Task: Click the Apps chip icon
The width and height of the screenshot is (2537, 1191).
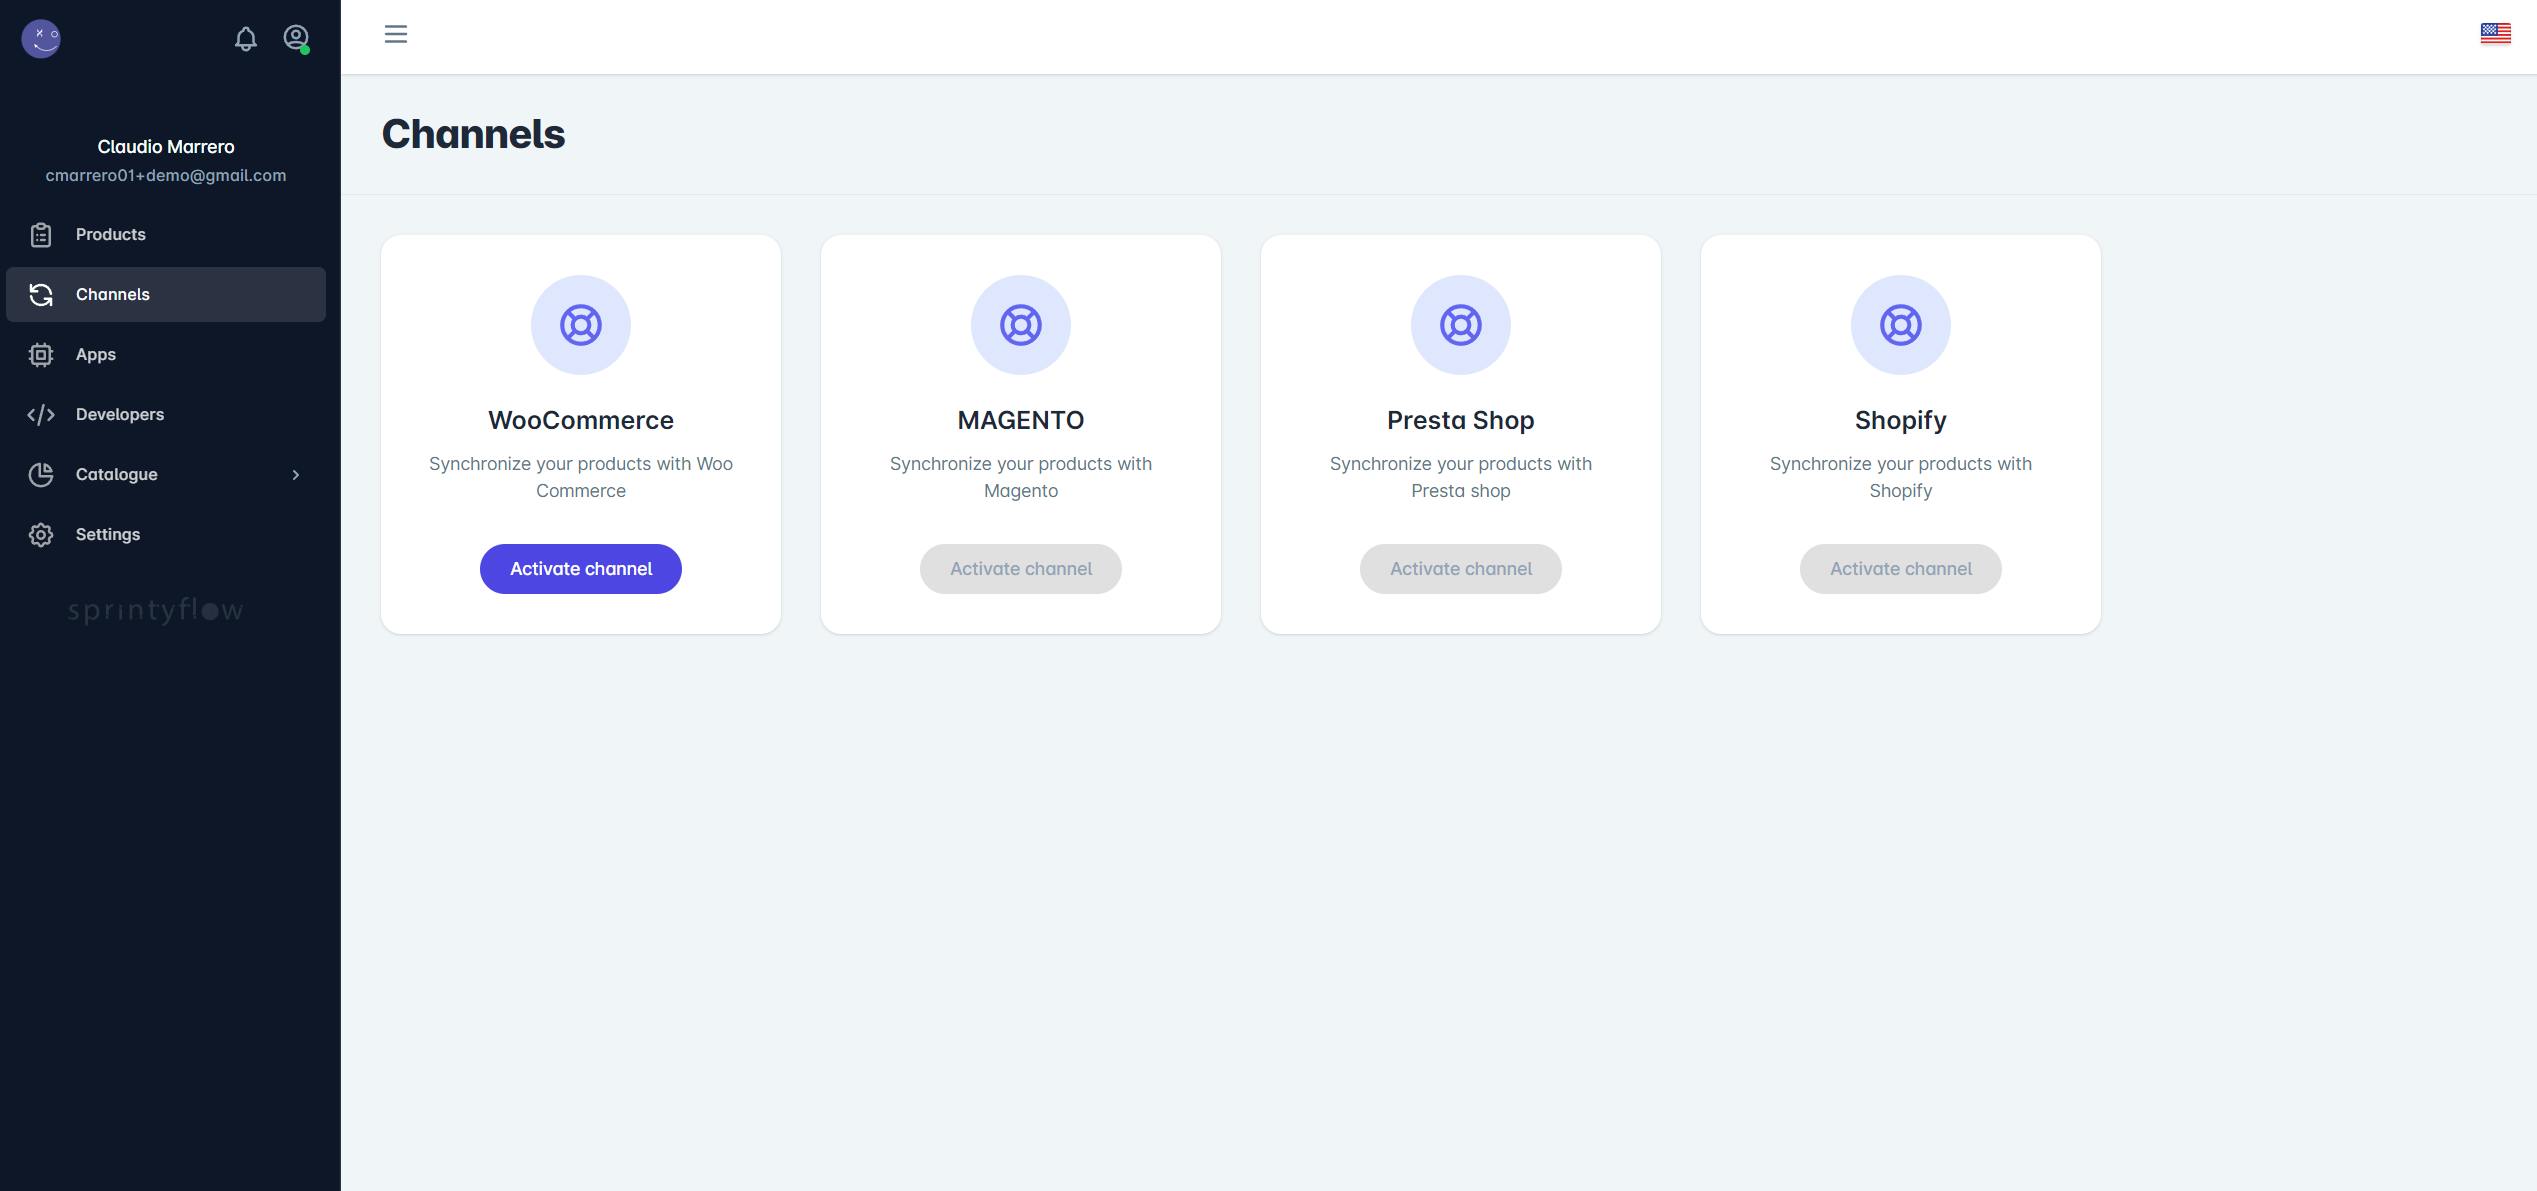Action: (x=41, y=355)
